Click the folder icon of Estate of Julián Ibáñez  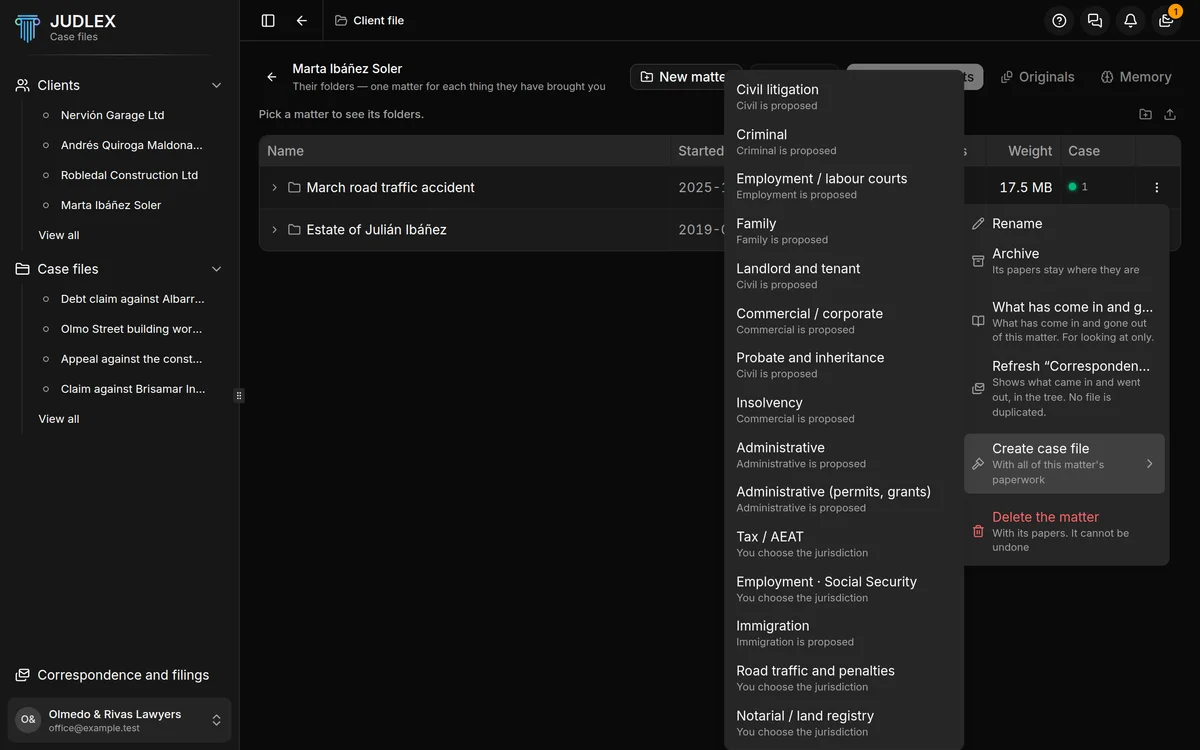294,229
